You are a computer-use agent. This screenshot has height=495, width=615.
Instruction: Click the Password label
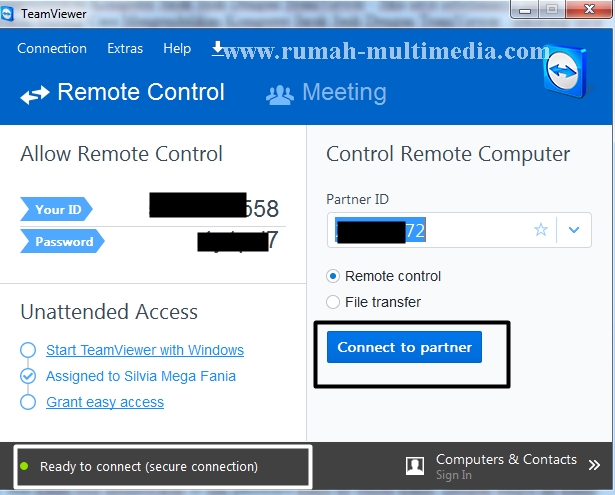click(63, 242)
